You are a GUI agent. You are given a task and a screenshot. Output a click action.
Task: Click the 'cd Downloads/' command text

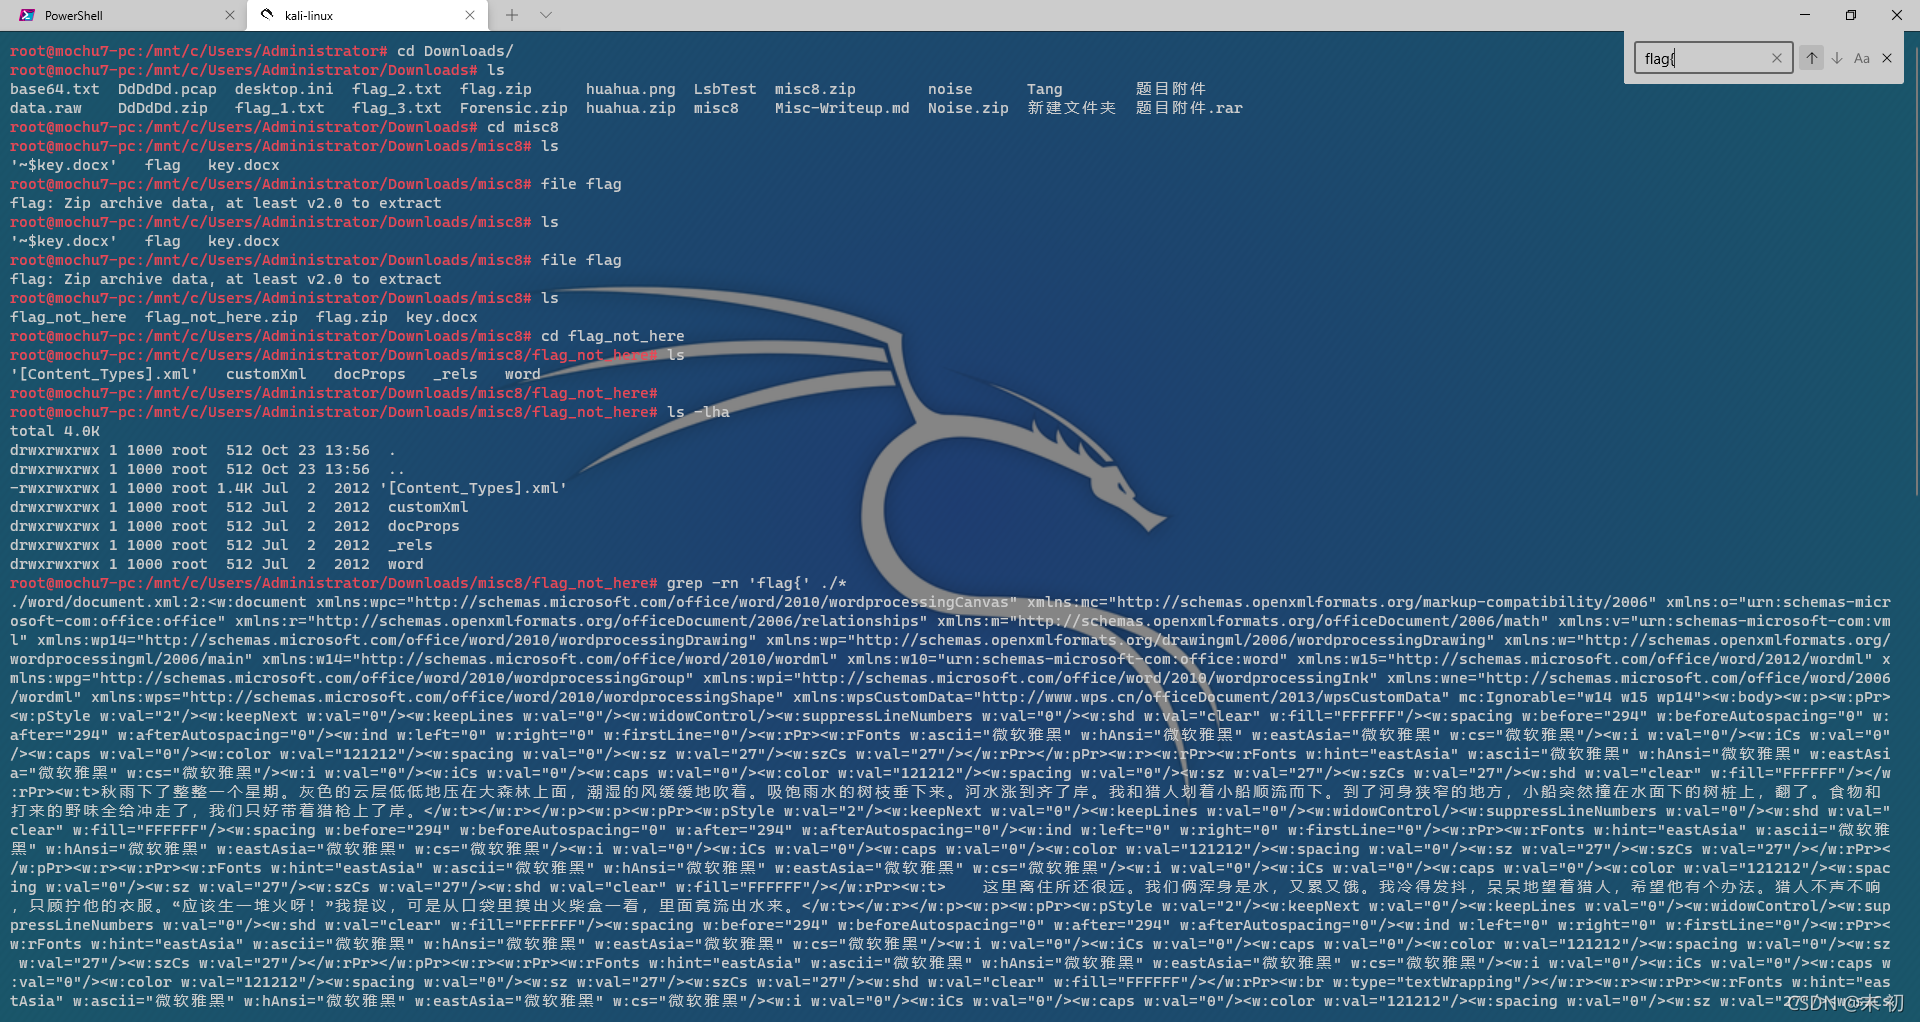[455, 51]
